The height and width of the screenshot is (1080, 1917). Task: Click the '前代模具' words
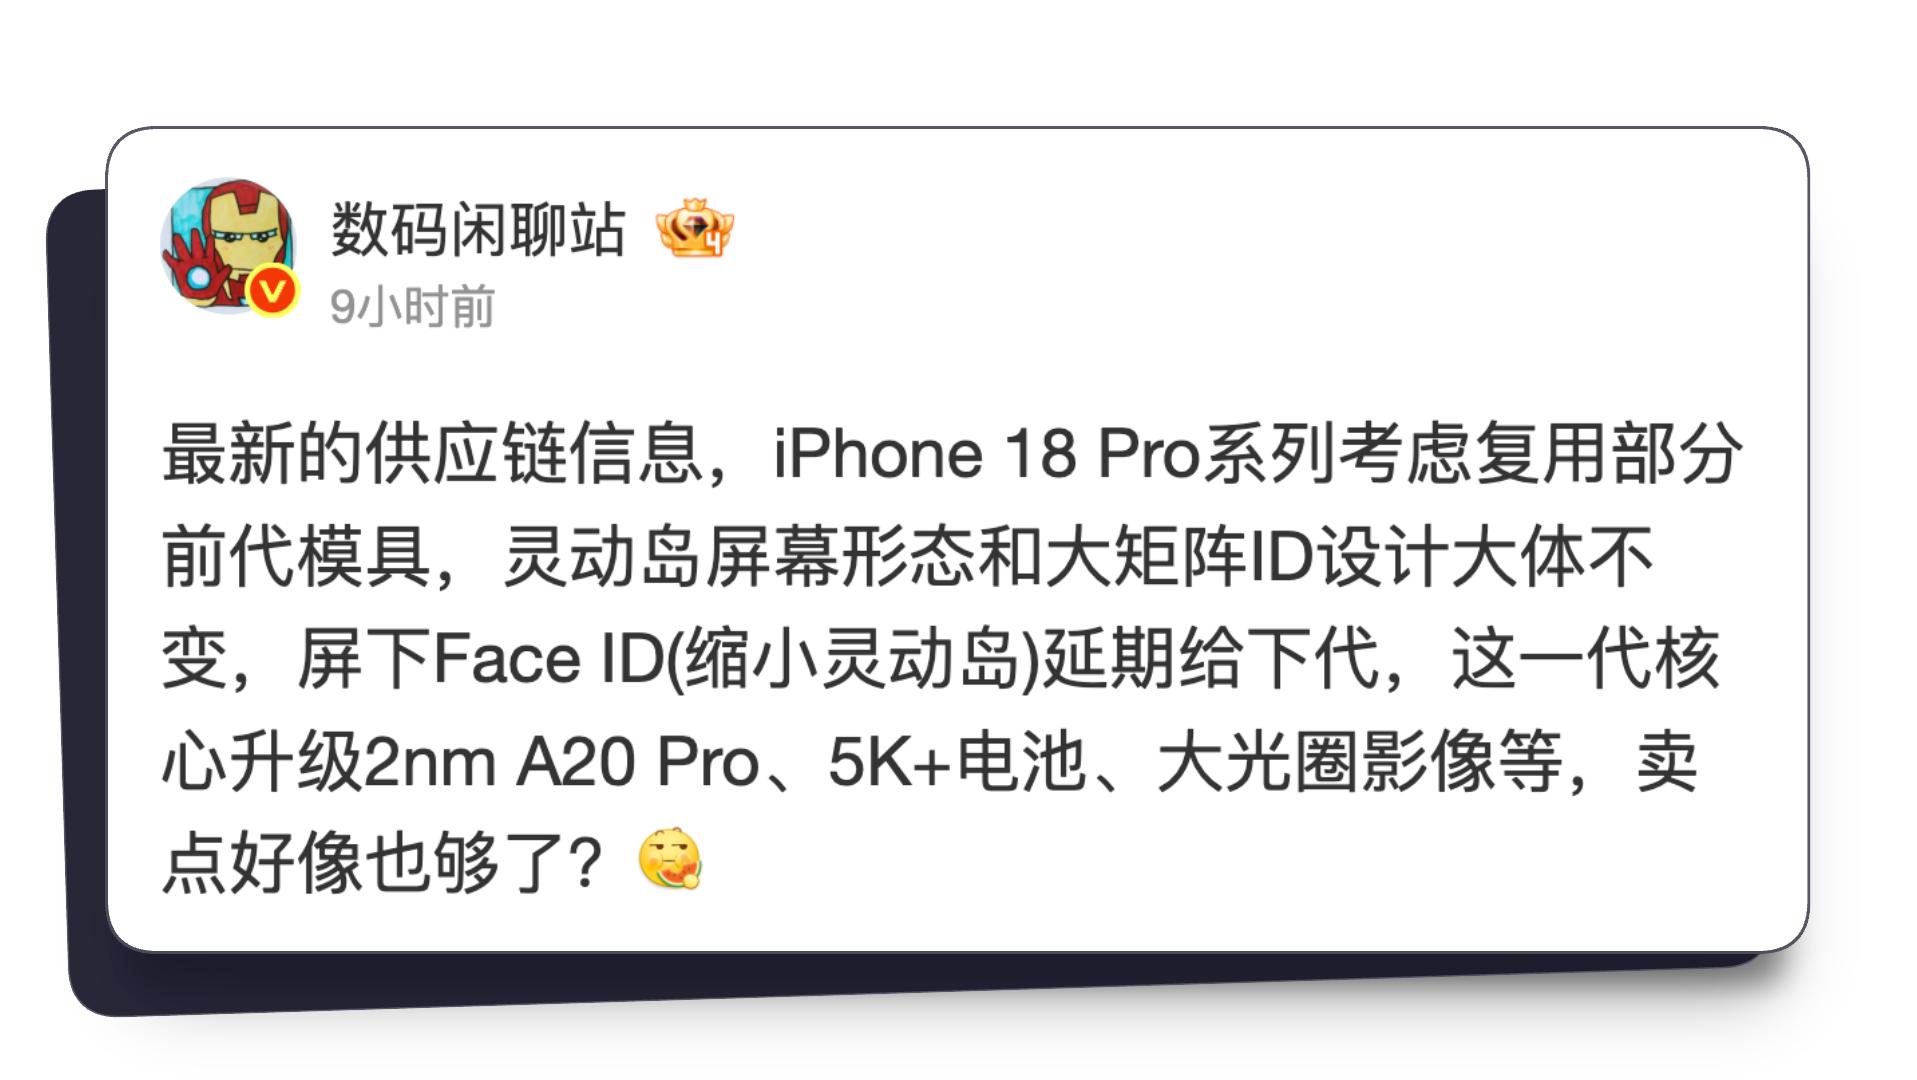click(x=297, y=557)
